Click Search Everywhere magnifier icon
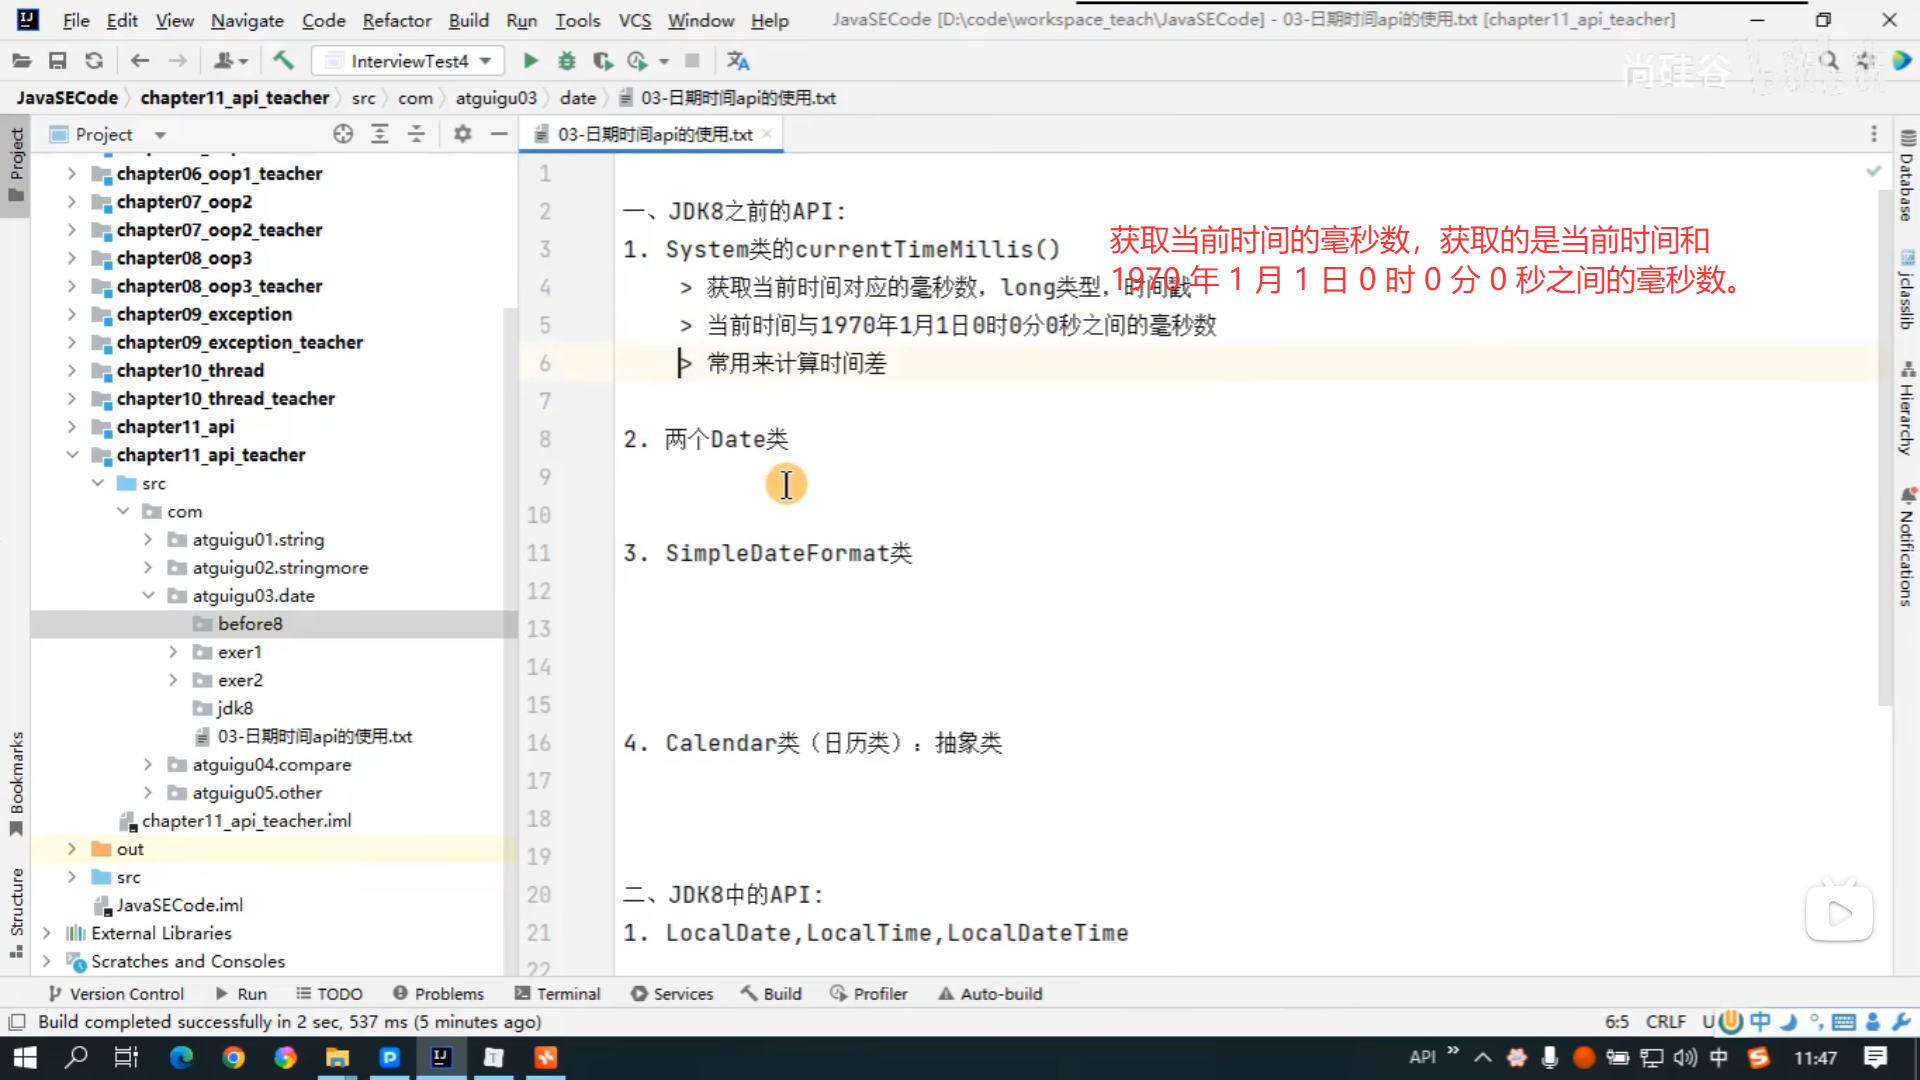 [1828, 61]
